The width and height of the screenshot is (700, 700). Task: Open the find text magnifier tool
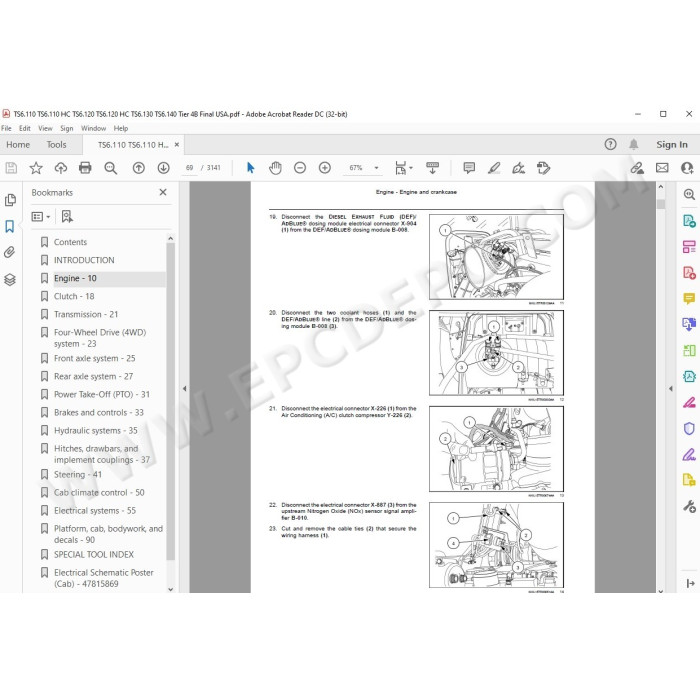(x=110, y=168)
